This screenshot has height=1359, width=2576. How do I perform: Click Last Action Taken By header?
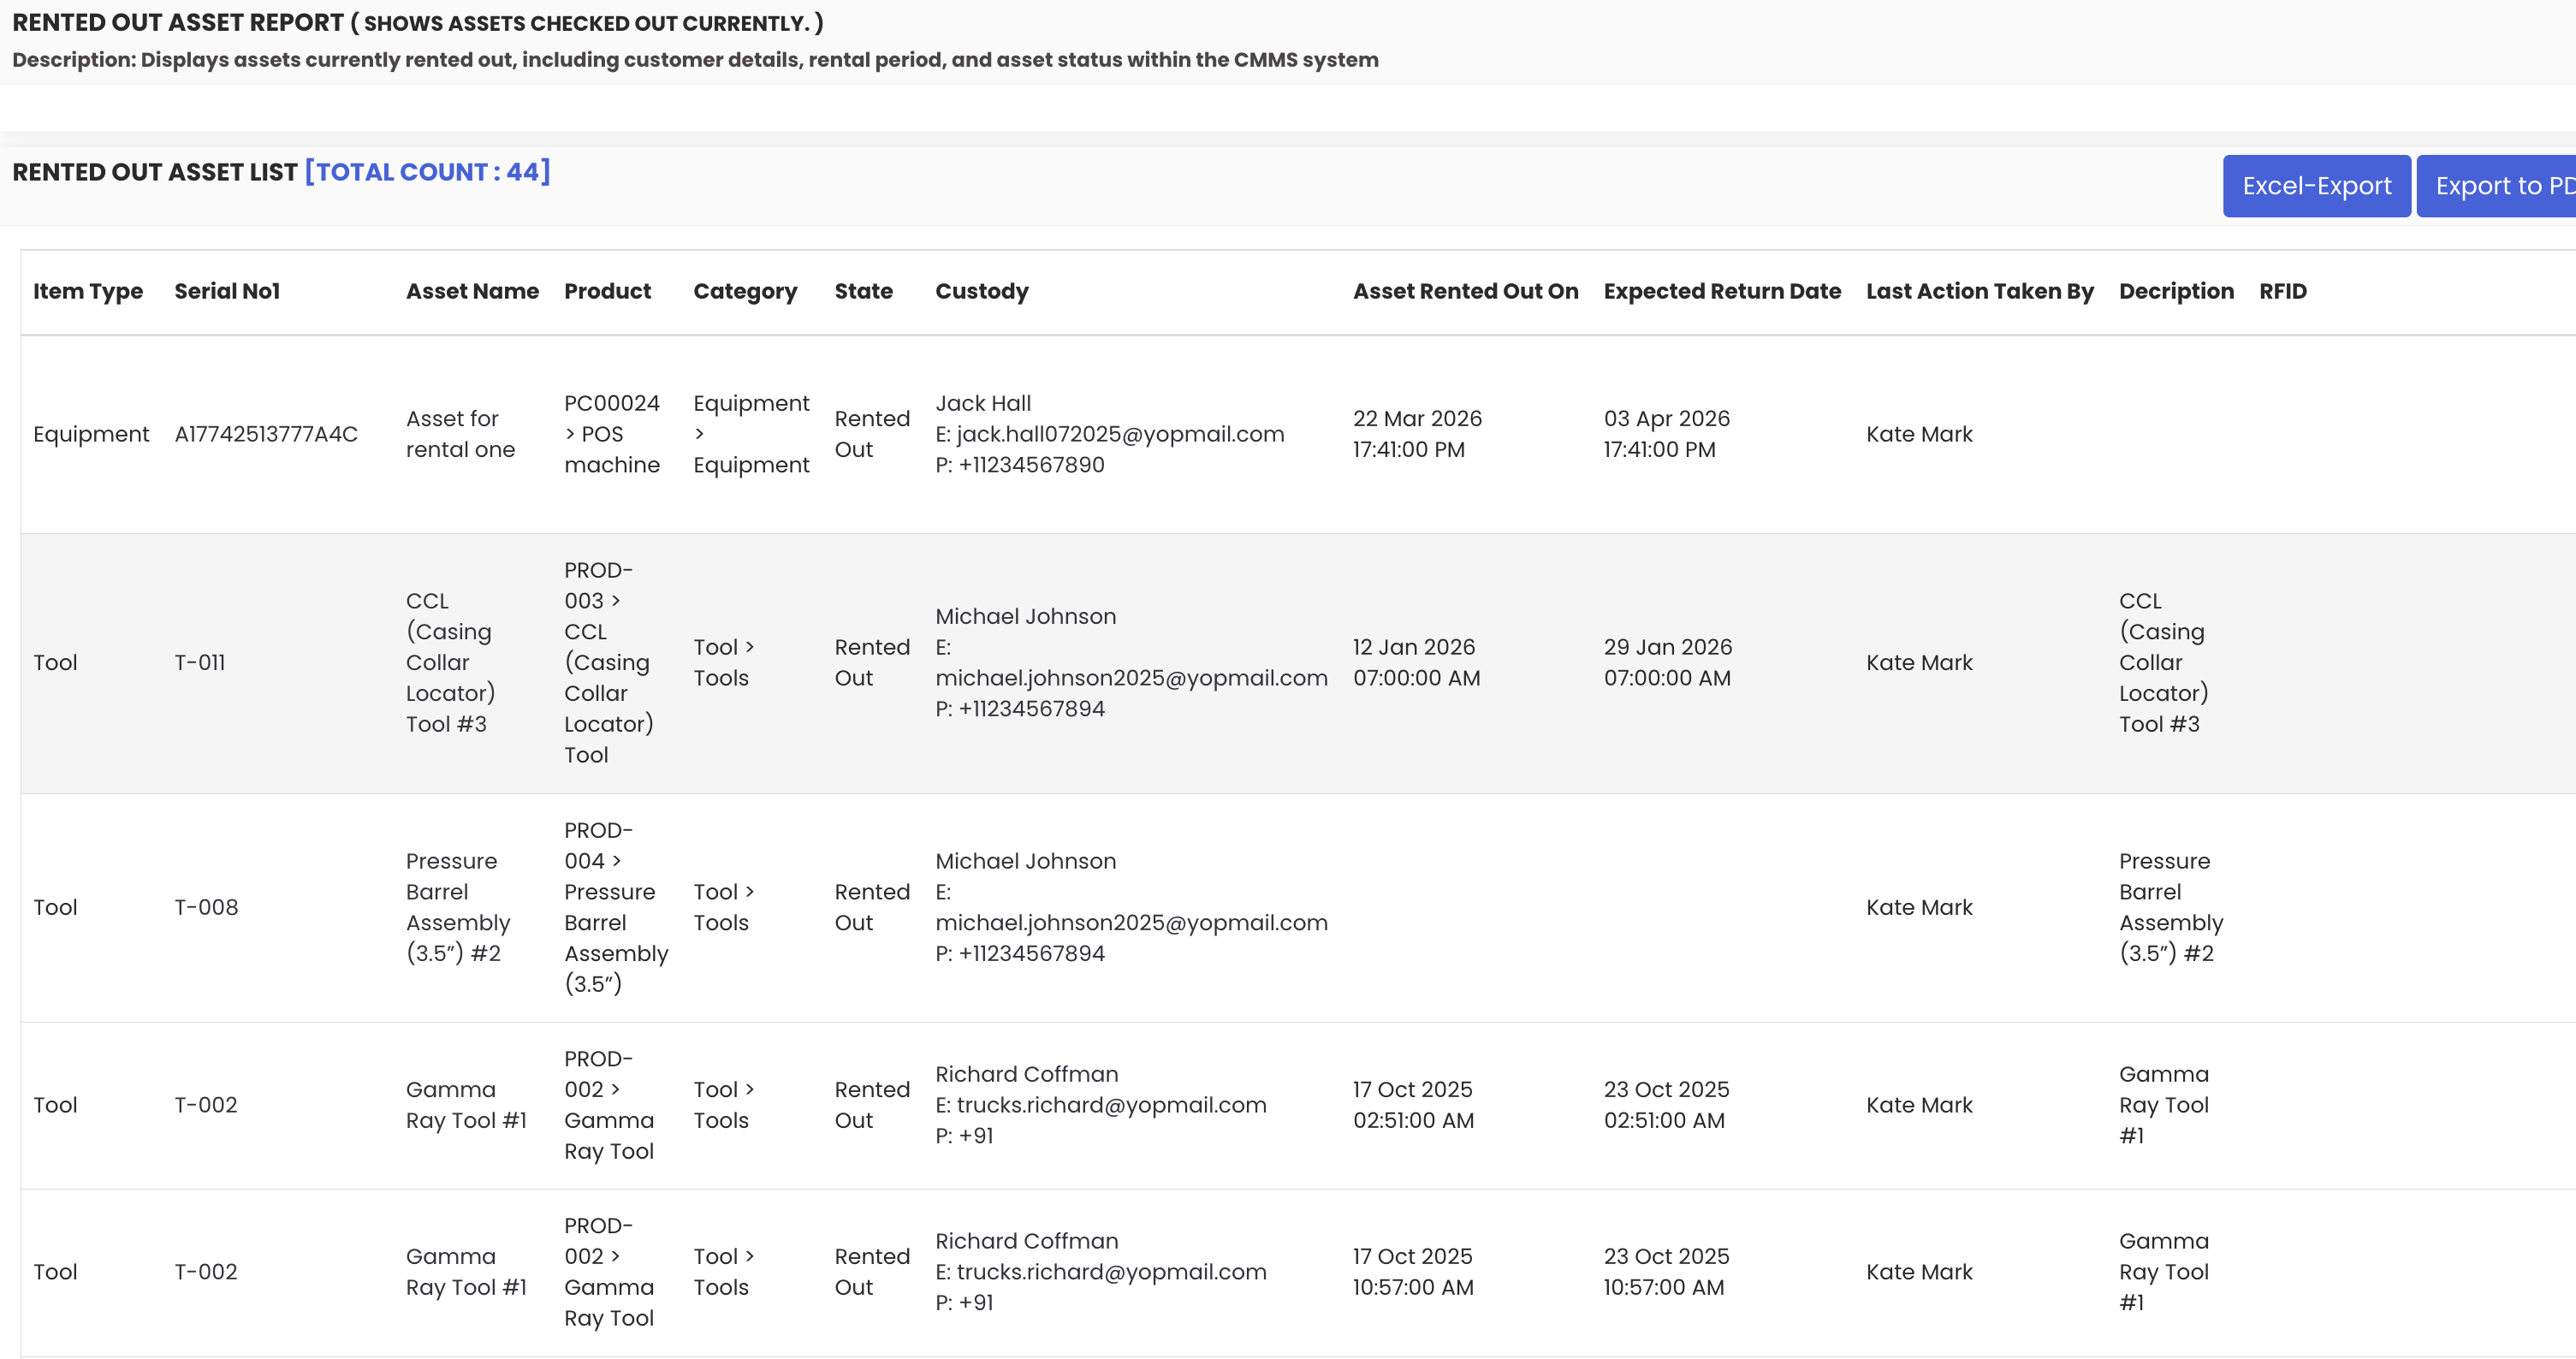[x=1979, y=291]
